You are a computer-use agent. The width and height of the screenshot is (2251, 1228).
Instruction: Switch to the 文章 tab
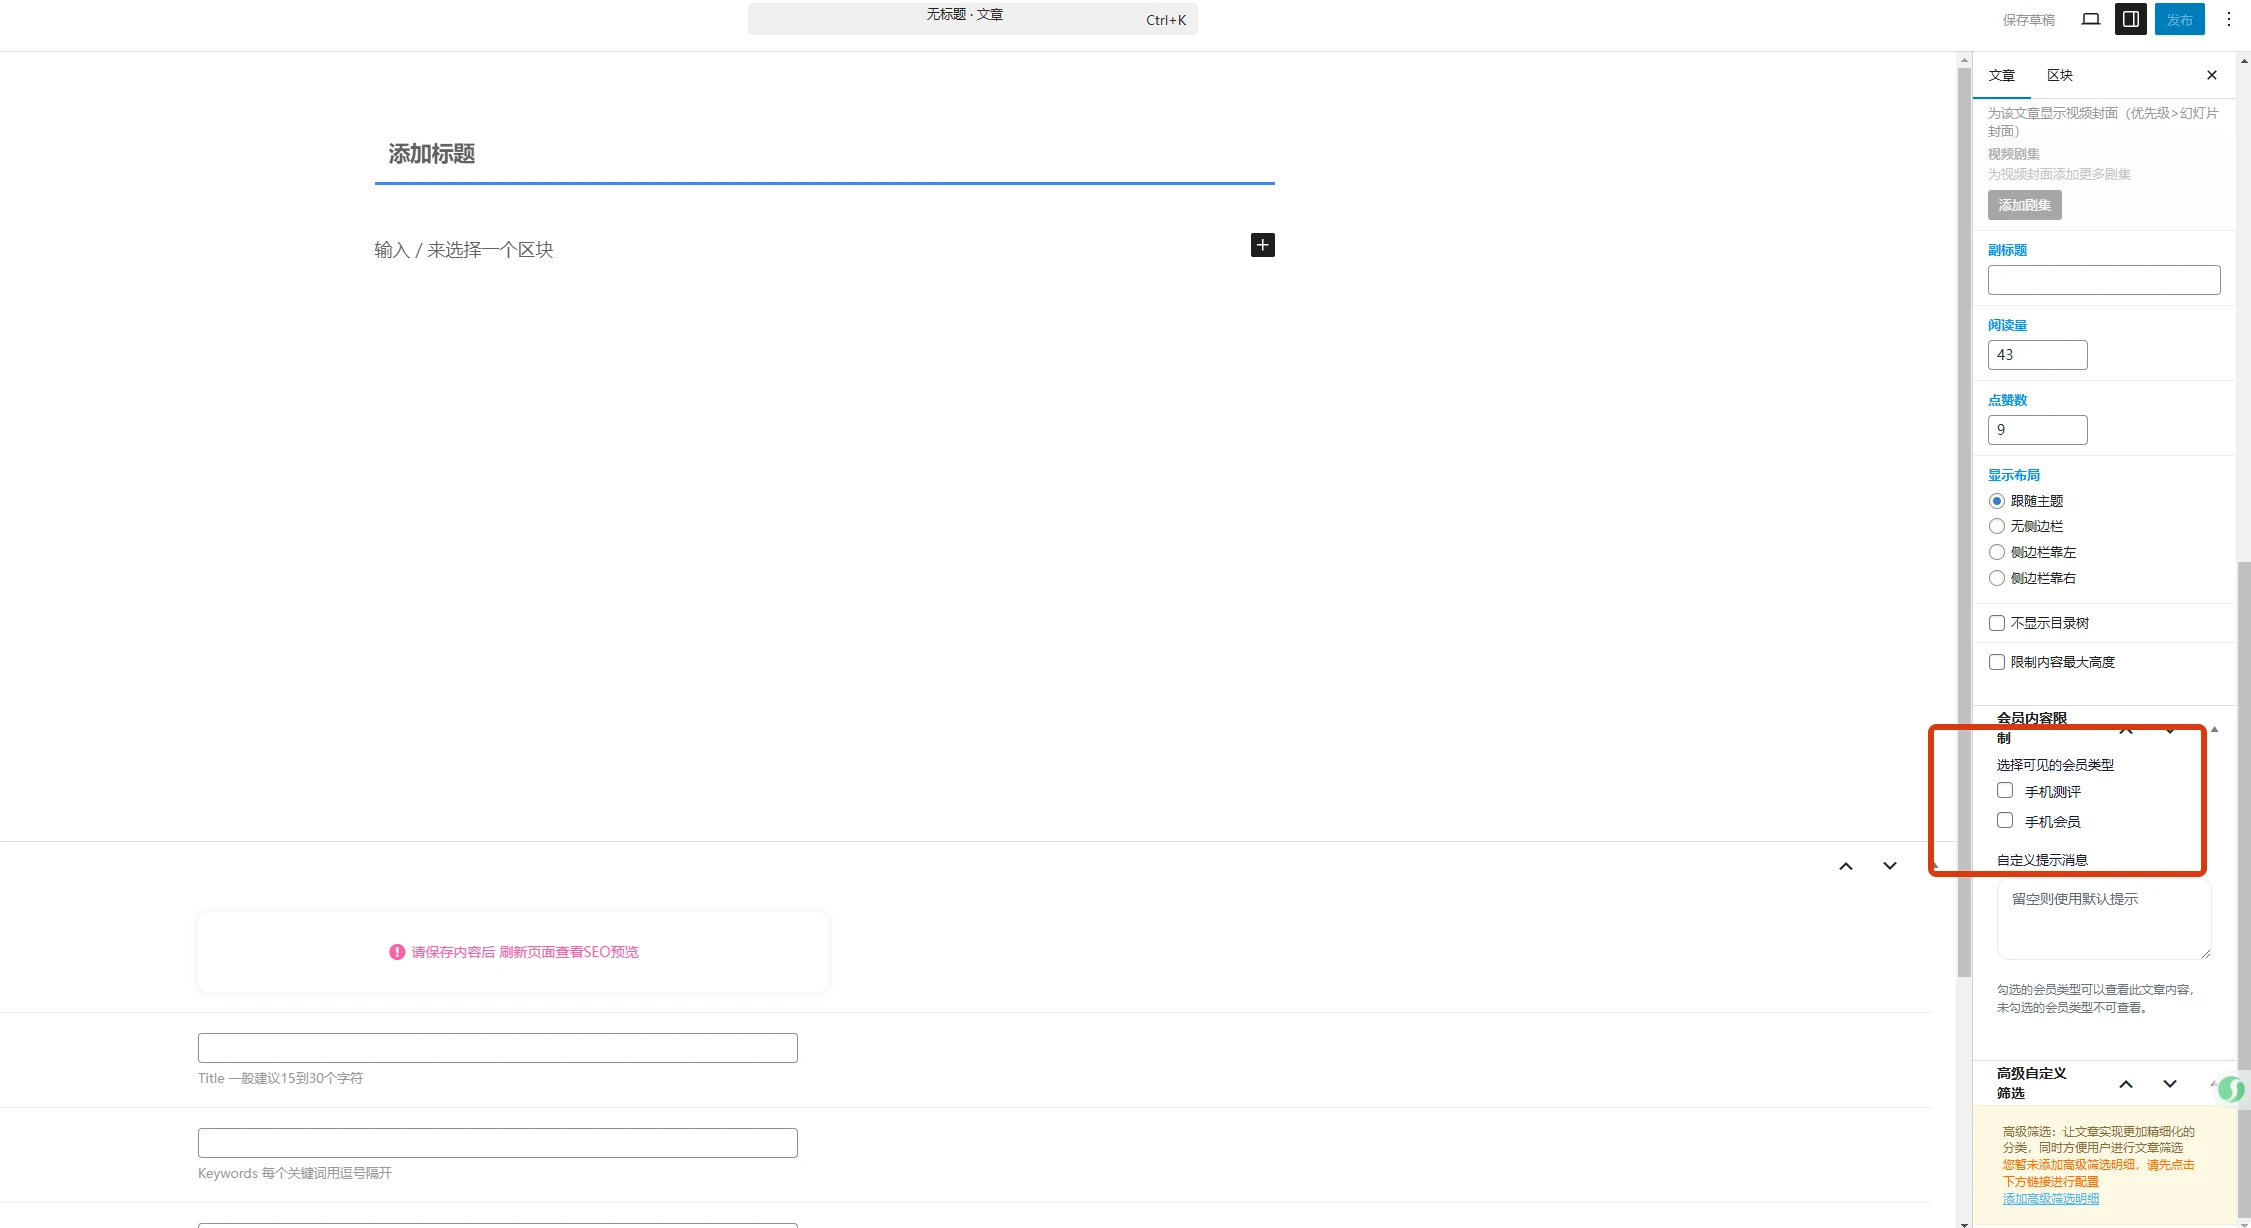[2001, 75]
